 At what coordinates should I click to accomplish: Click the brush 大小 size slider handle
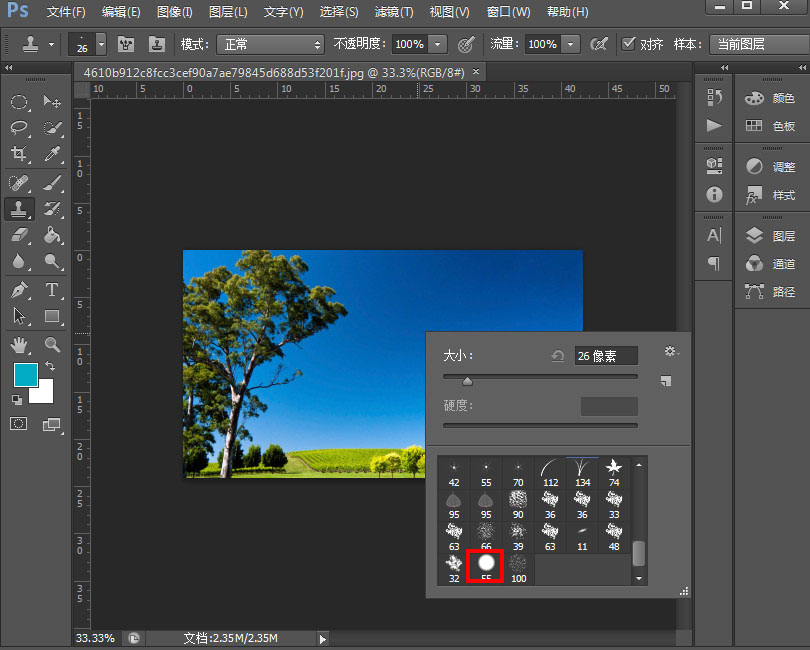(x=468, y=381)
